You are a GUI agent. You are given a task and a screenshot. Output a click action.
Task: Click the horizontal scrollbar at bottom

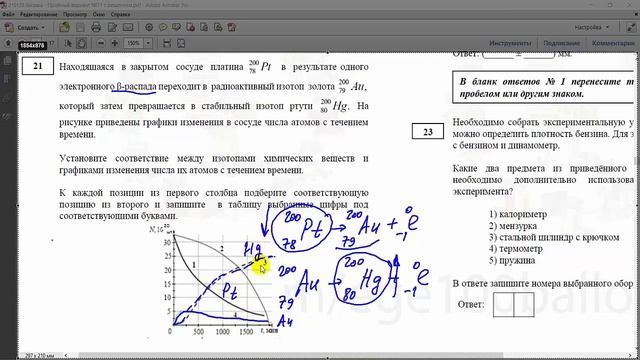290,356
